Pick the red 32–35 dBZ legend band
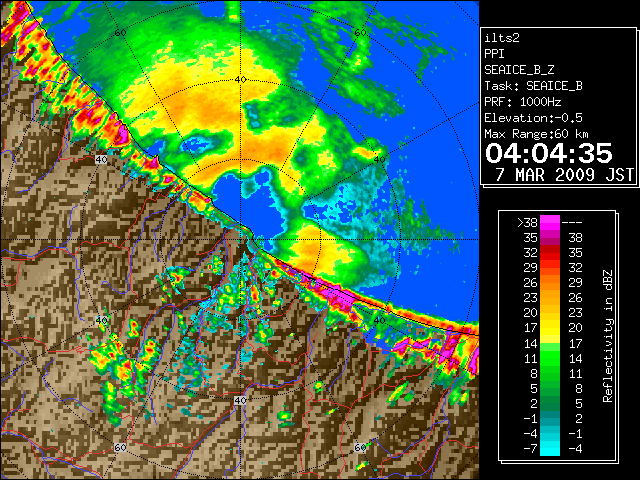This screenshot has height=480, width=640. click(550, 253)
